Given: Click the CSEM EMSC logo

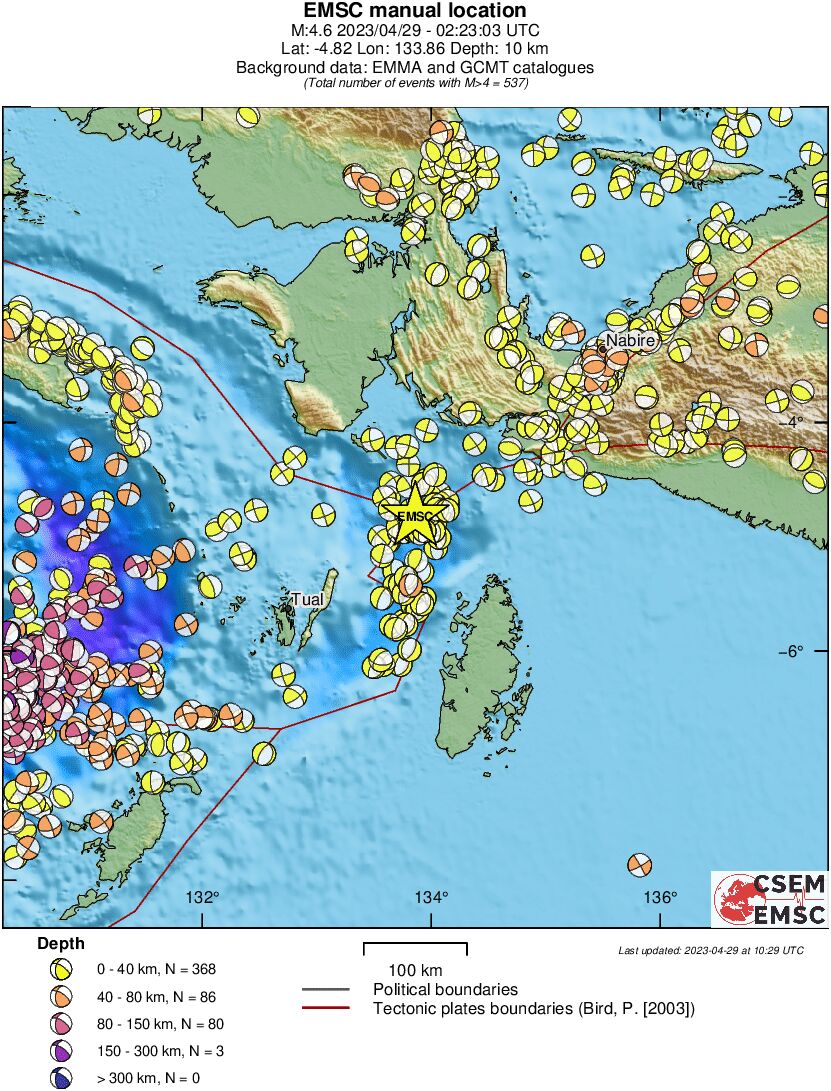Looking at the screenshot, I should click(x=770, y=899).
